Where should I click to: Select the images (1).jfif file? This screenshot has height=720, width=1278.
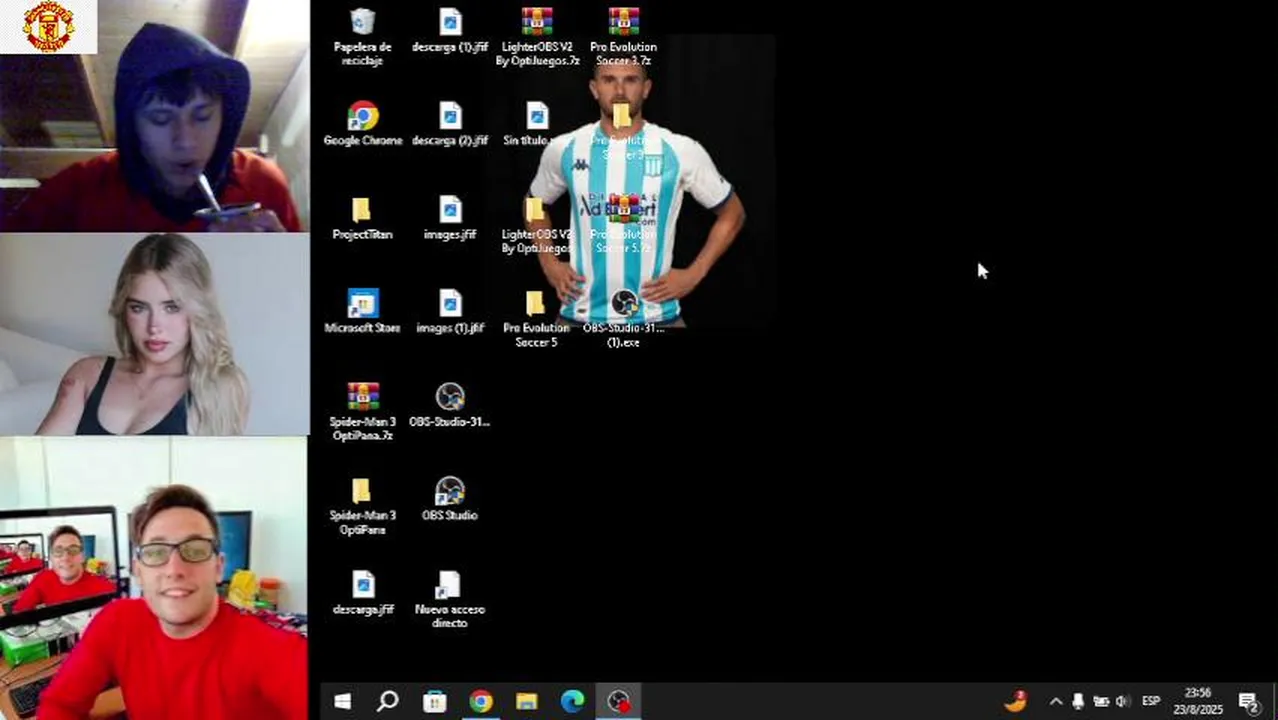pos(449,311)
